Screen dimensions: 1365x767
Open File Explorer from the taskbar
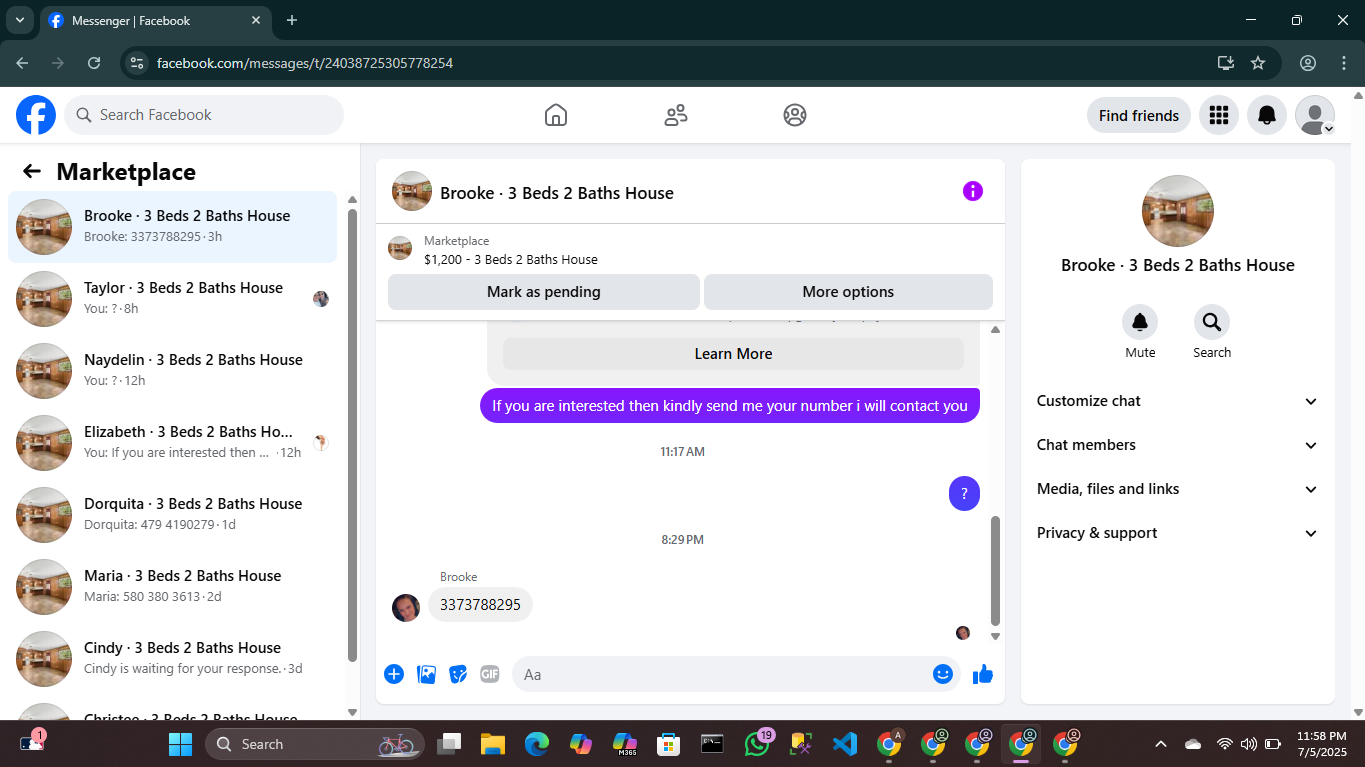[493, 744]
